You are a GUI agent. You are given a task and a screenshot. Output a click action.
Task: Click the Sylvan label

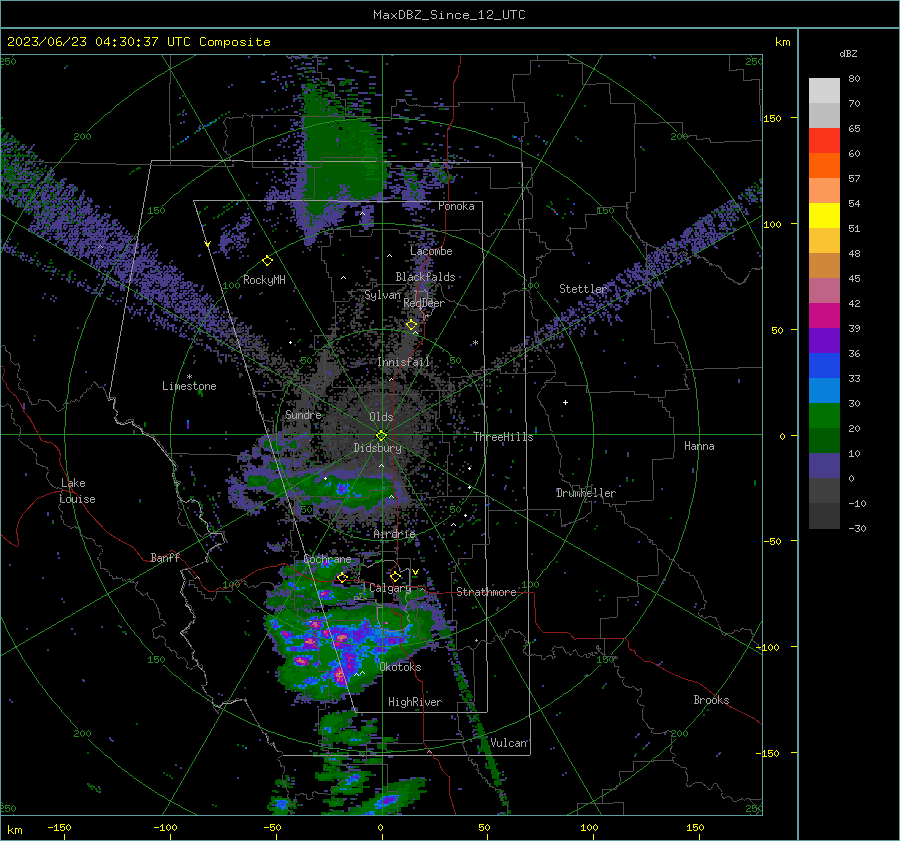pyautogui.click(x=383, y=295)
